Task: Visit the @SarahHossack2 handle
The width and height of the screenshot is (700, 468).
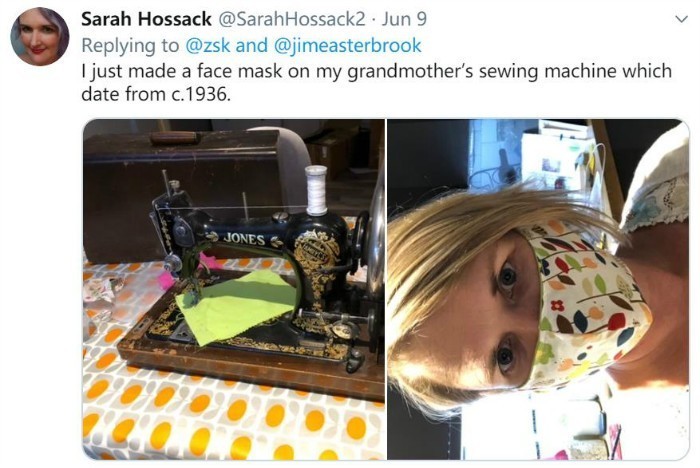Action: point(292,19)
